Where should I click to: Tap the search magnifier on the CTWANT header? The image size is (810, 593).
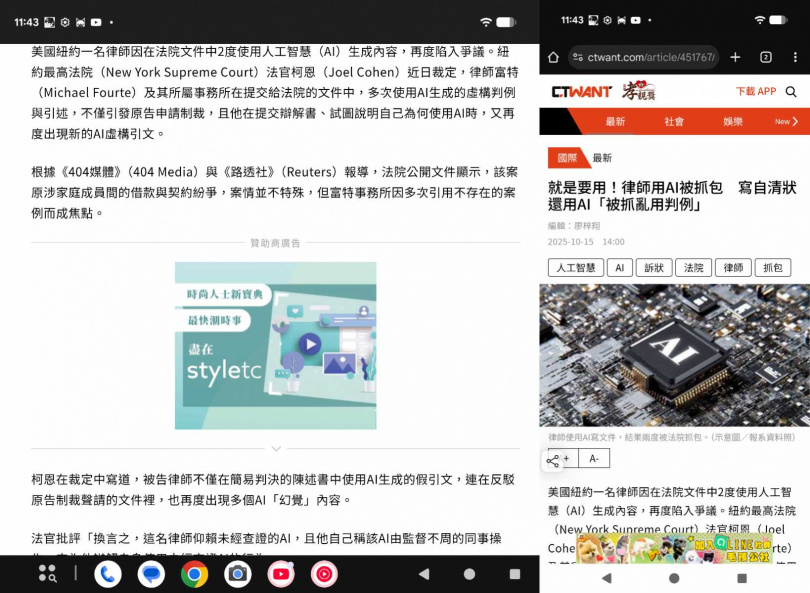coord(792,89)
